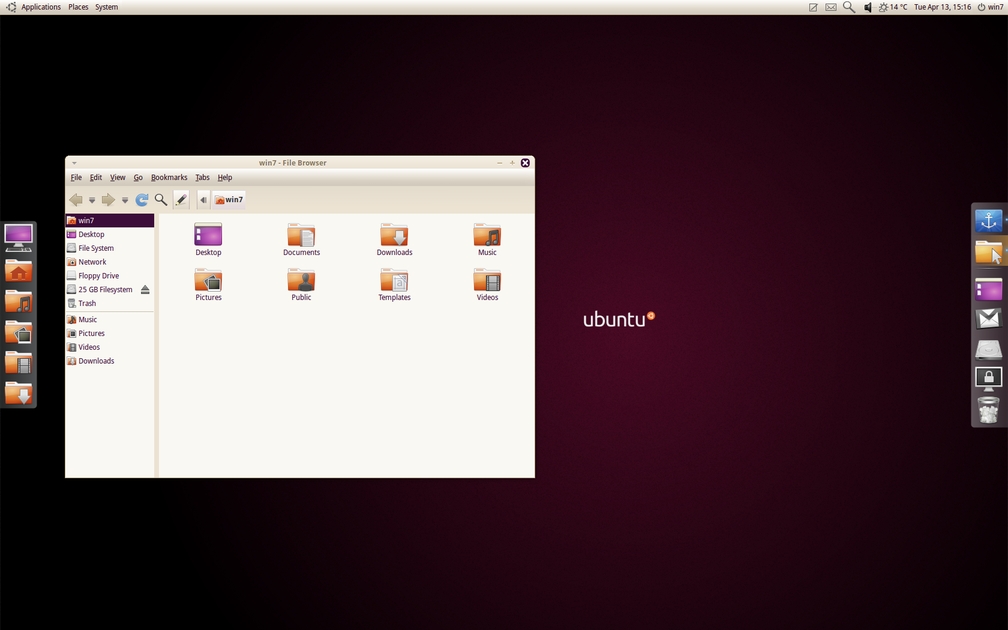Open the back history dropdown arrow

point(92,201)
